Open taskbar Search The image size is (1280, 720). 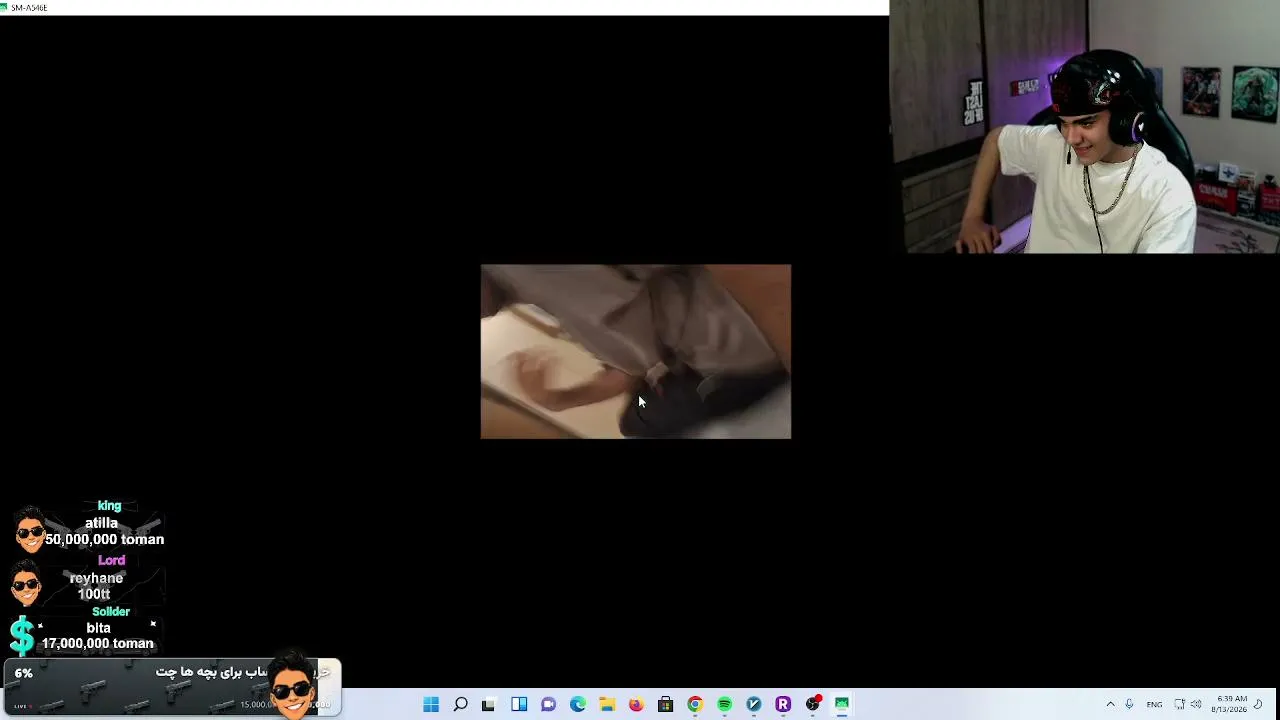(460, 704)
